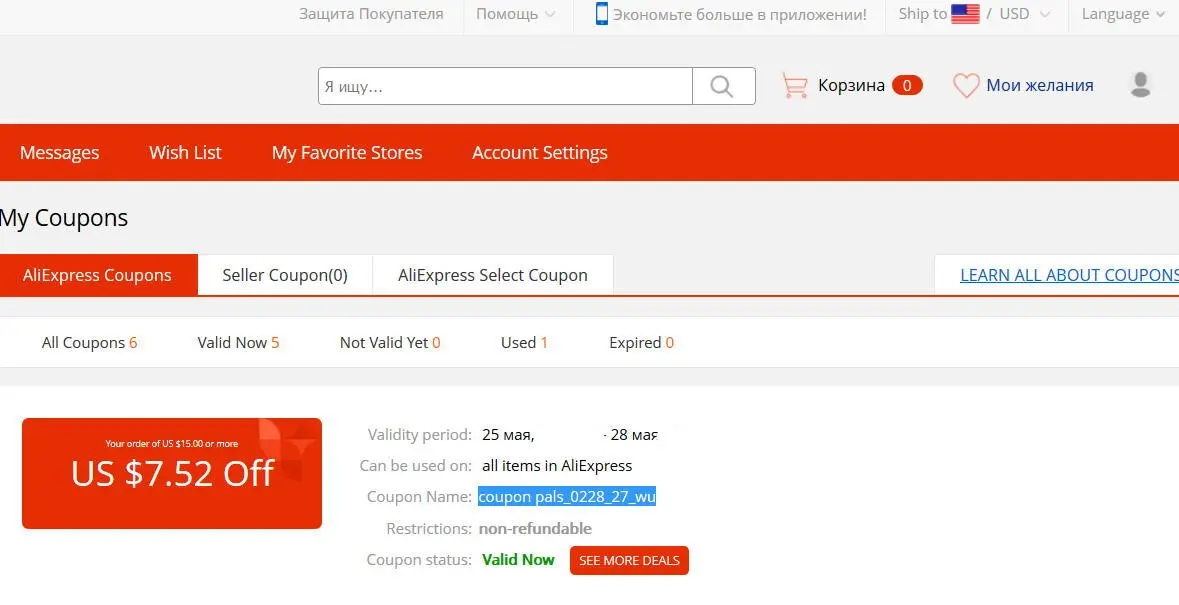This screenshot has height=605, width=1179.
Task: Filter by Used 1 coupons
Action: 524,343
